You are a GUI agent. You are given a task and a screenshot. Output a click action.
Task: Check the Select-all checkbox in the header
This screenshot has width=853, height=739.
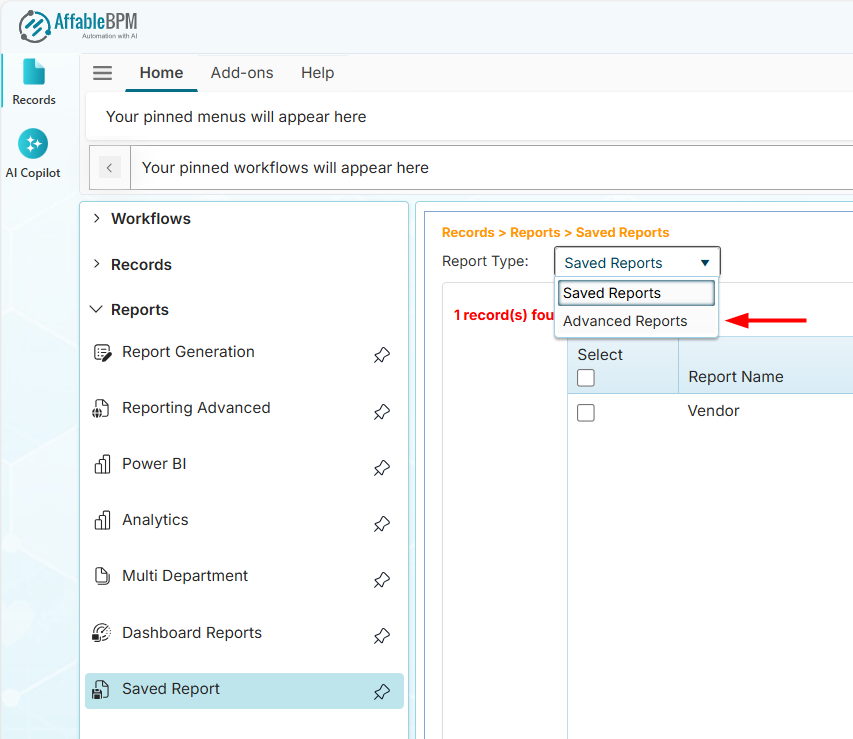585,377
